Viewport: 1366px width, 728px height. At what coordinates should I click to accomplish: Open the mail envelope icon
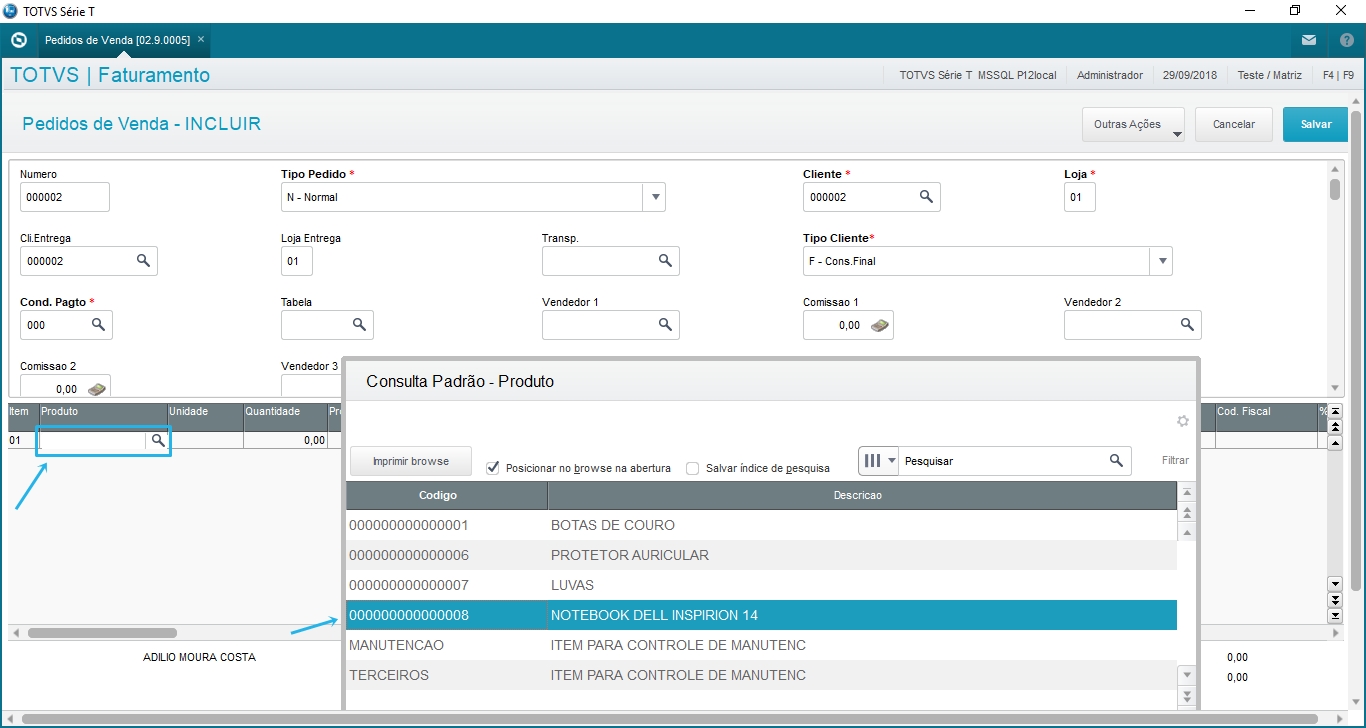click(x=1309, y=40)
